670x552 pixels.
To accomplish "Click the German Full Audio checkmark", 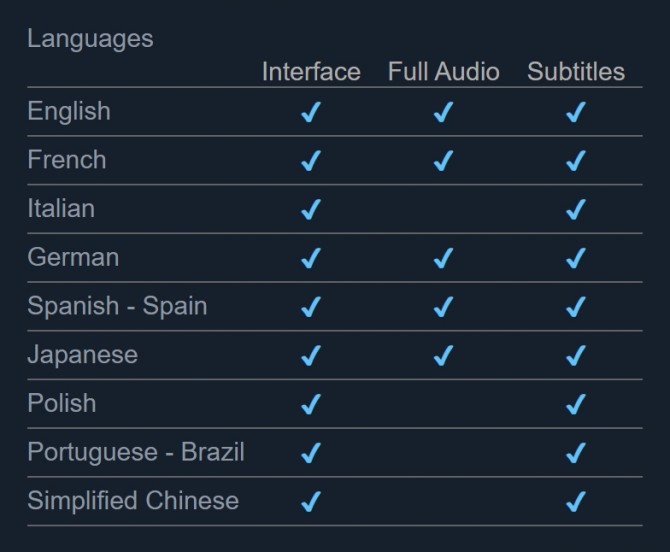I will point(443,258).
